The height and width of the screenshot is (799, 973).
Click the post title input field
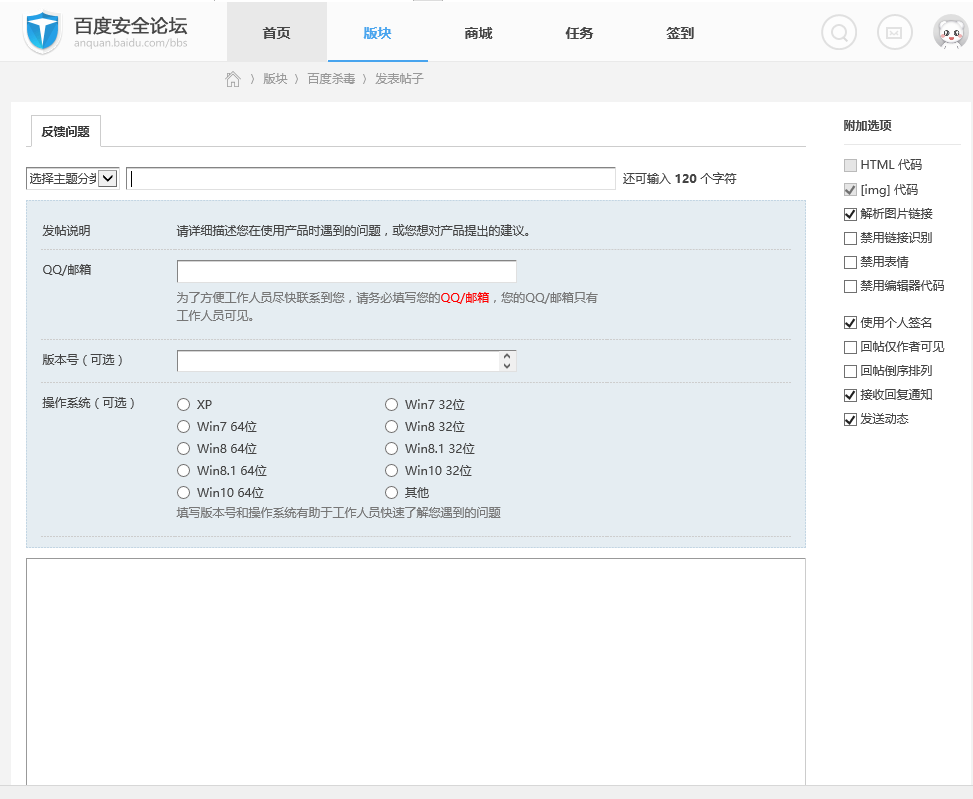(370, 178)
